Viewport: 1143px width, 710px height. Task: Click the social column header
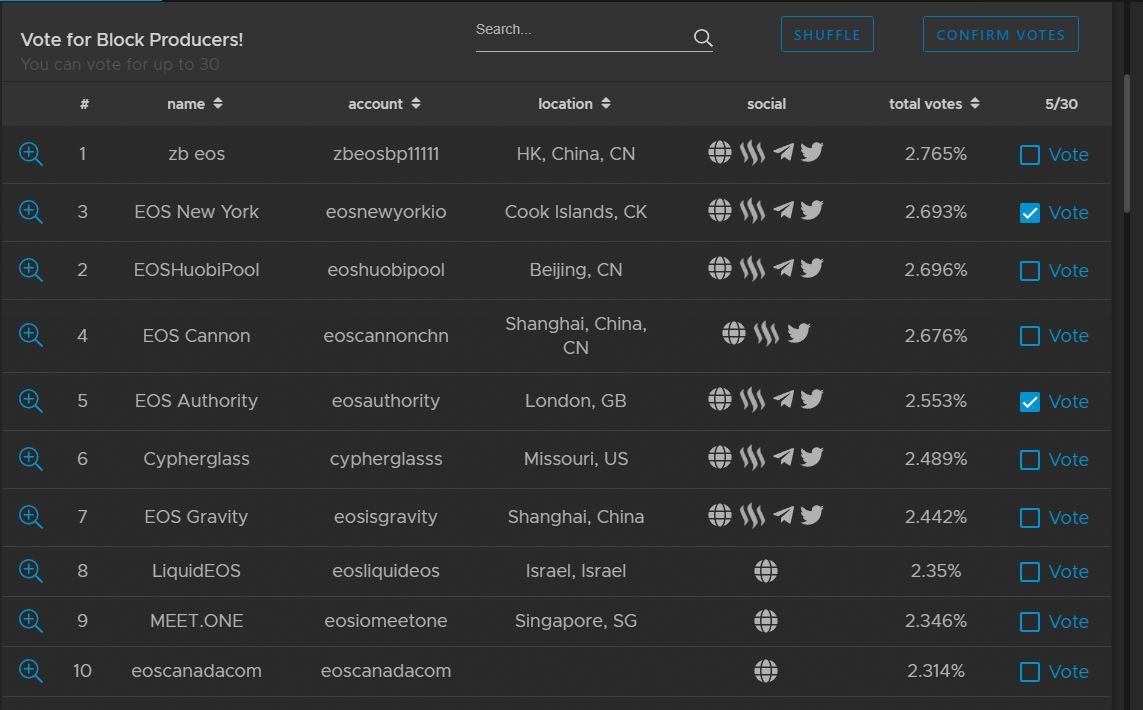[x=766, y=104]
